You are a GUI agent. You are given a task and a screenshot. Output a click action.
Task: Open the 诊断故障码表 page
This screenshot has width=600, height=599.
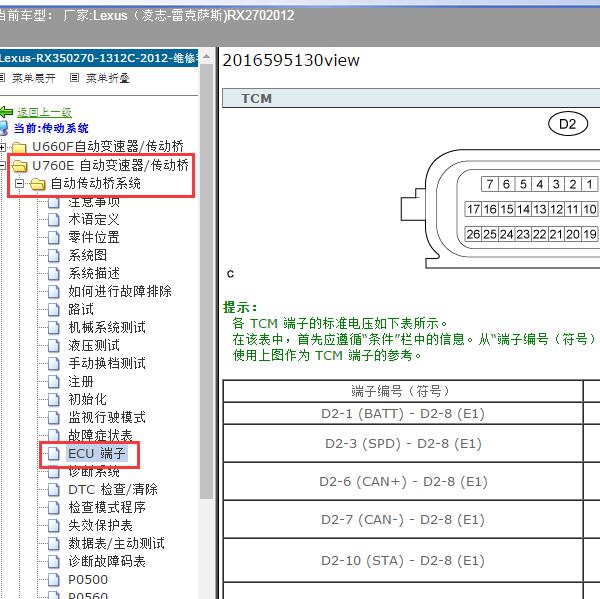[x=107, y=561]
